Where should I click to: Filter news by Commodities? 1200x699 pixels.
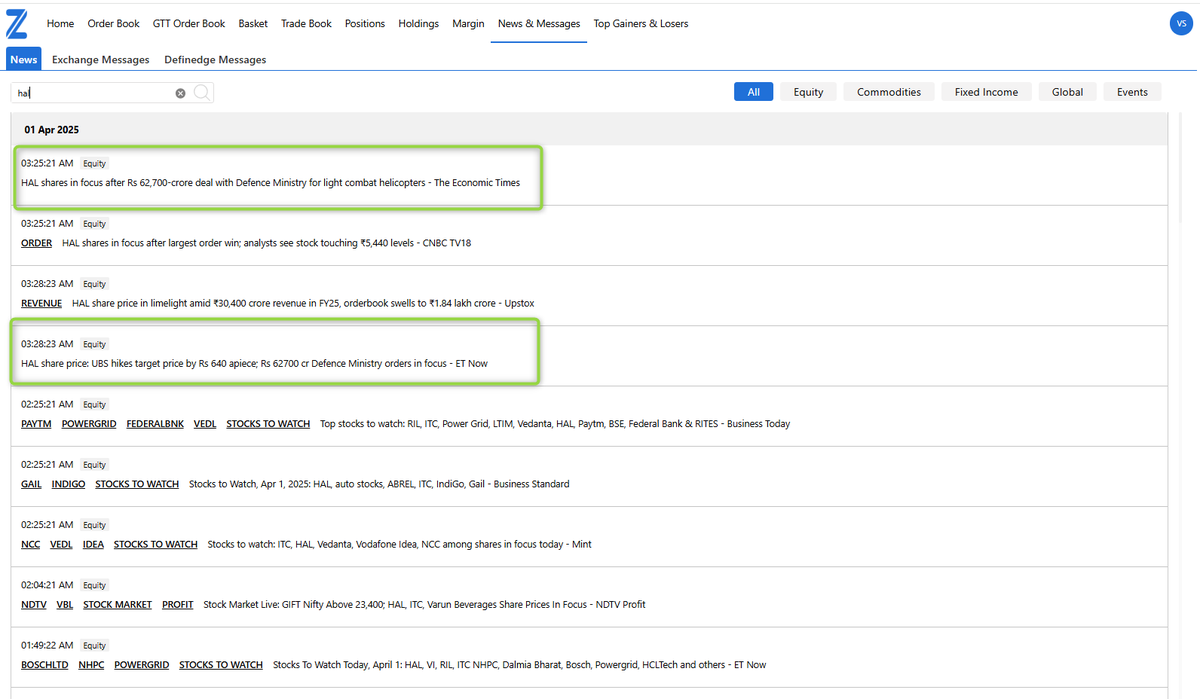tap(889, 92)
